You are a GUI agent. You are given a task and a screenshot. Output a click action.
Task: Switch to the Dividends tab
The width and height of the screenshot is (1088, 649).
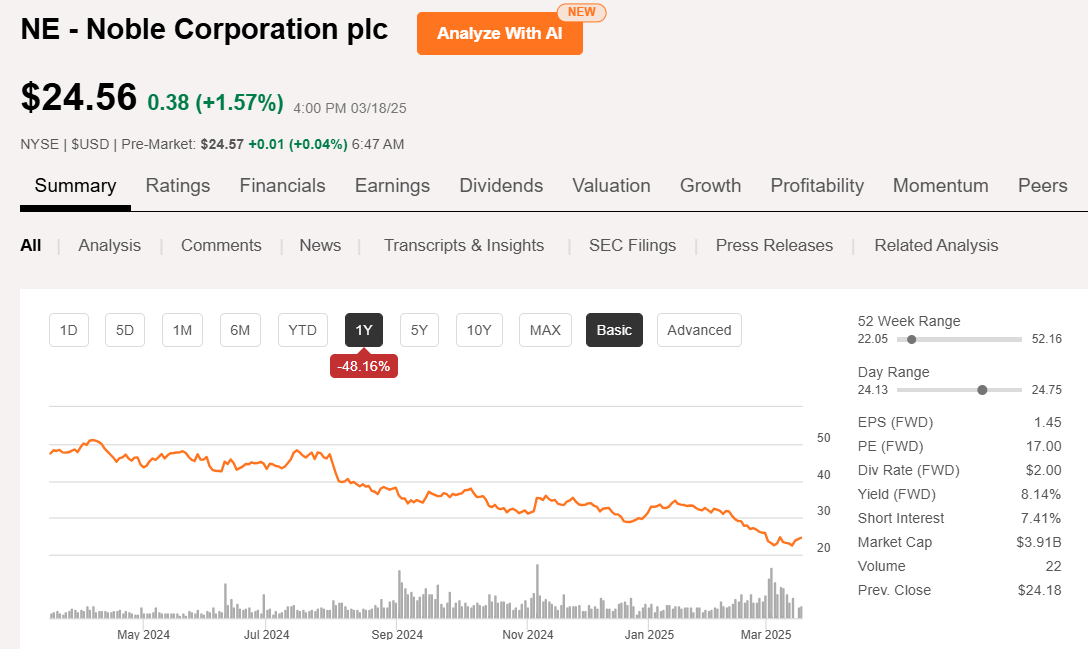[x=501, y=185]
